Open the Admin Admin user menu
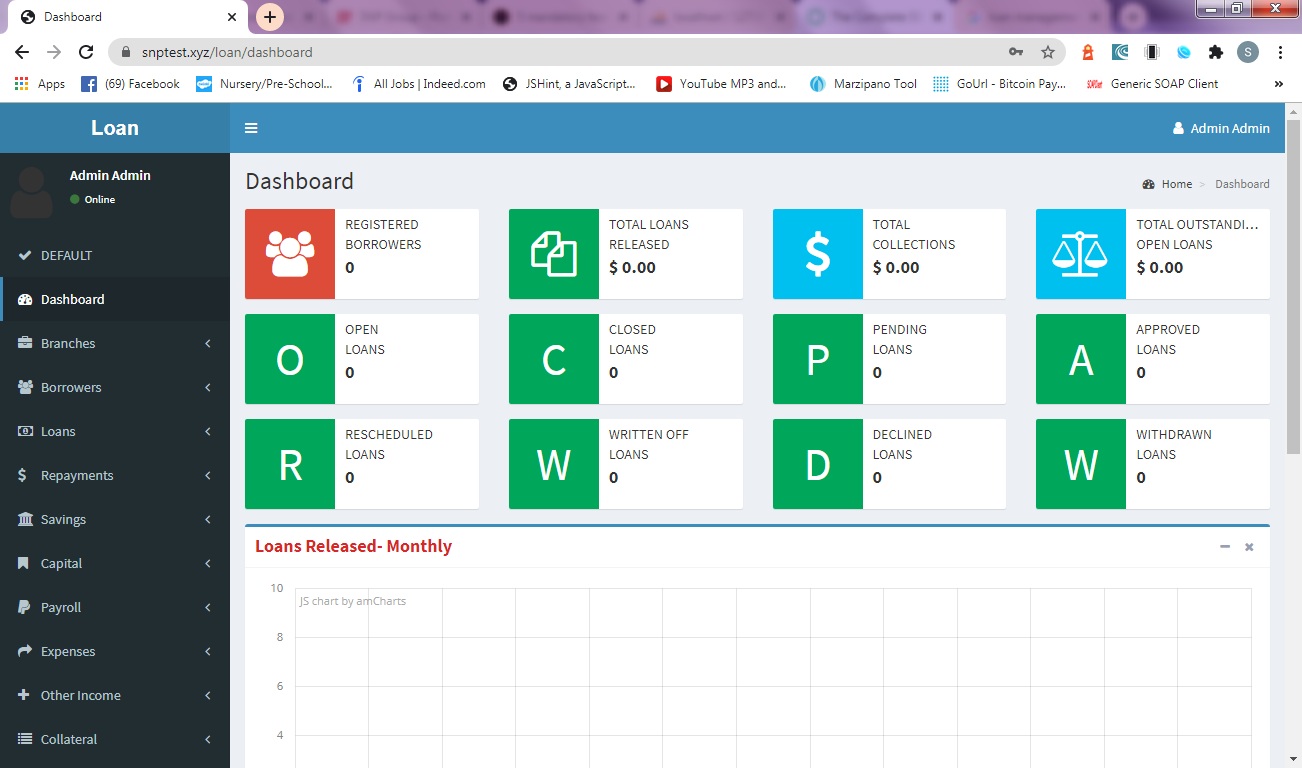This screenshot has height=768, width=1302. [x=1221, y=128]
